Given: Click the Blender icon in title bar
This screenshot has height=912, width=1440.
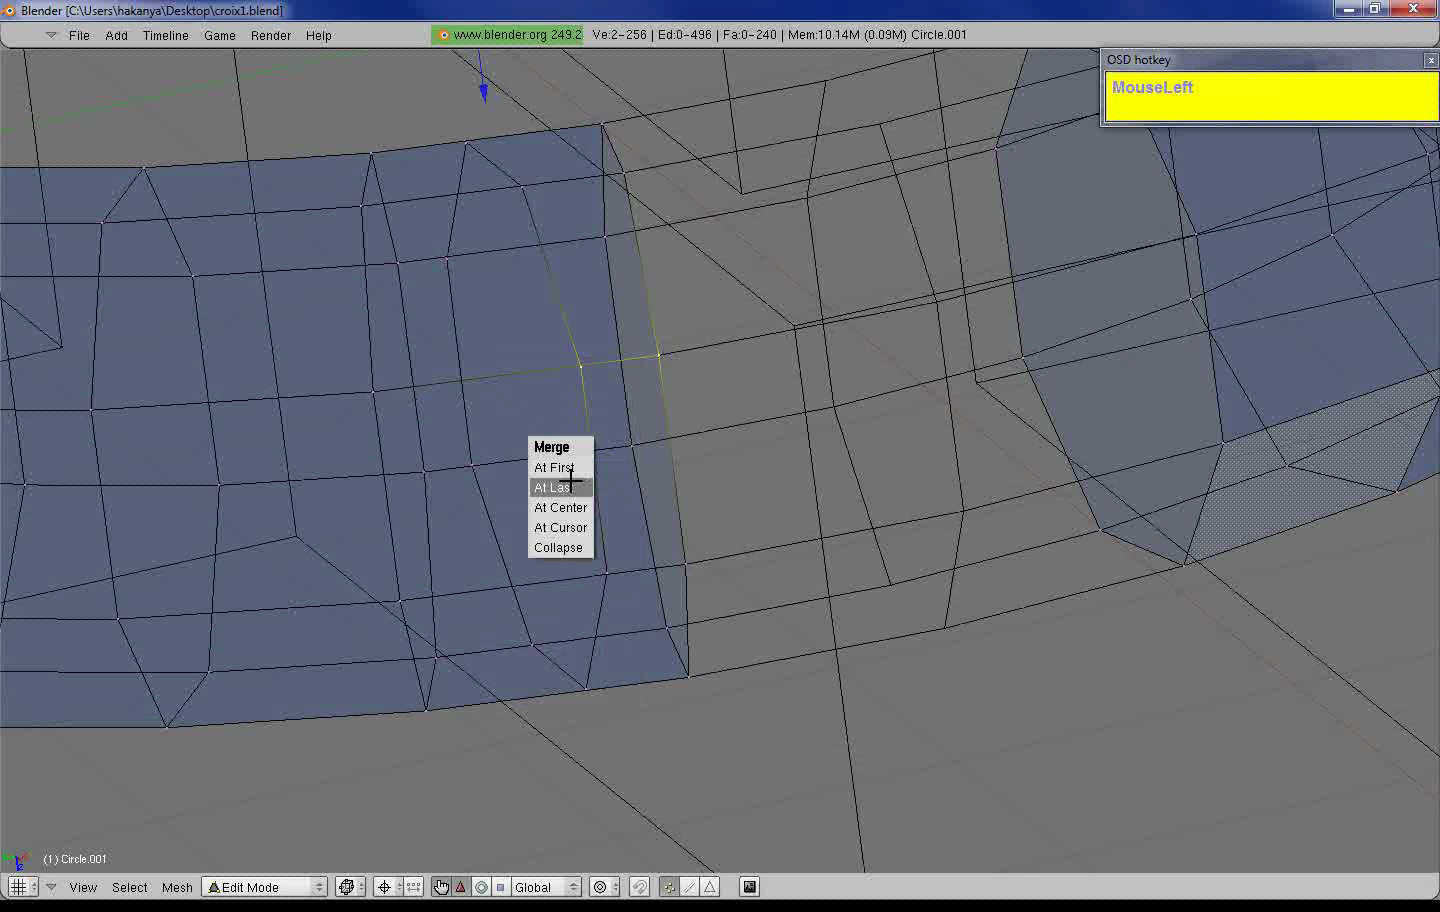Looking at the screenshot, I should (x=9, y=10).
